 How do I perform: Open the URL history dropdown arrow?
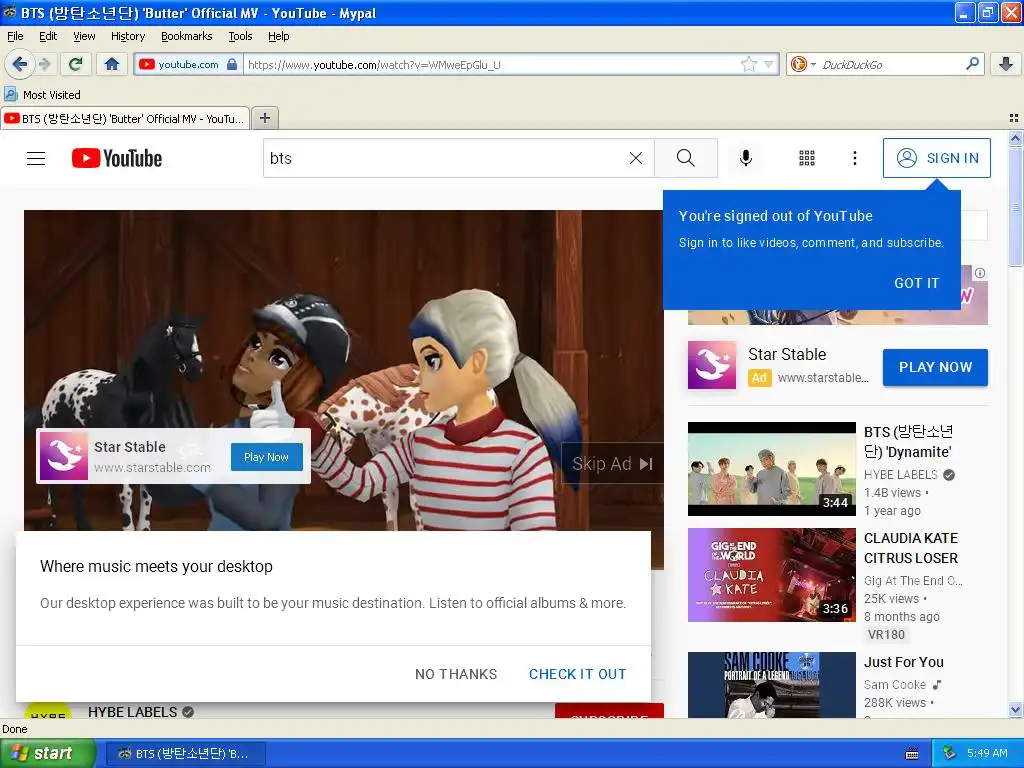point(768,64)
